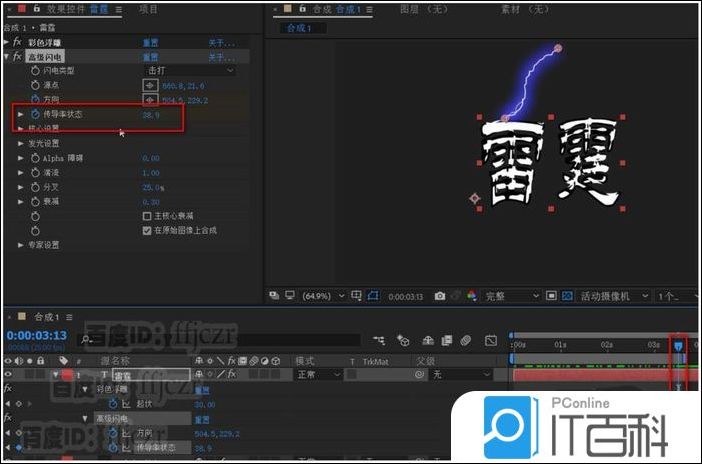The image size is (702, 464).
Task: Open show channel RGB color icon
Action: pyautogui.click(x=471, y=296)
